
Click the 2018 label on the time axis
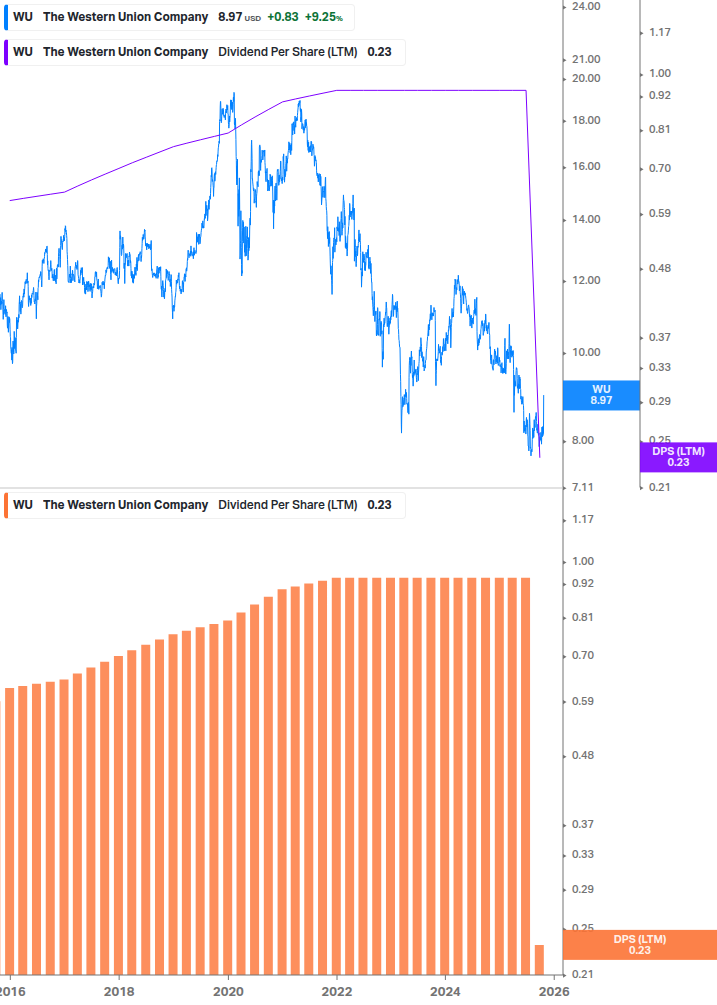tap(118, 991)
